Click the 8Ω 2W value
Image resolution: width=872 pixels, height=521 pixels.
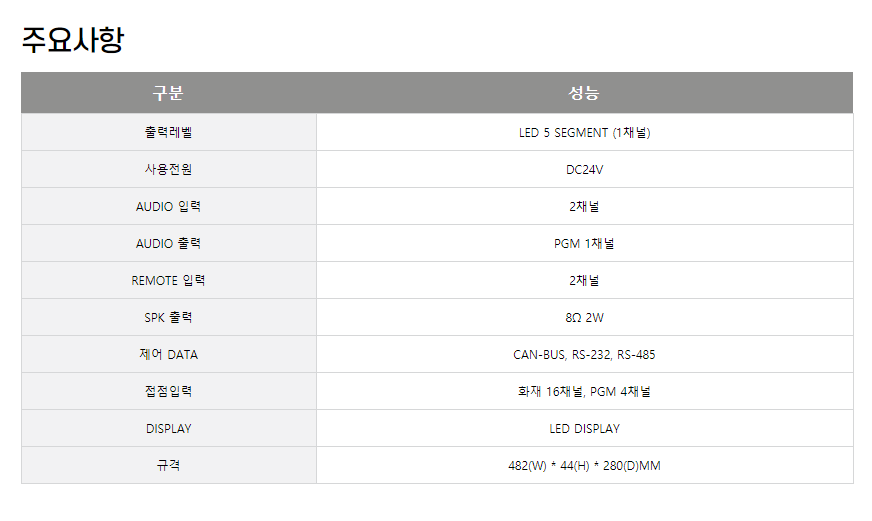coord(584,317)
